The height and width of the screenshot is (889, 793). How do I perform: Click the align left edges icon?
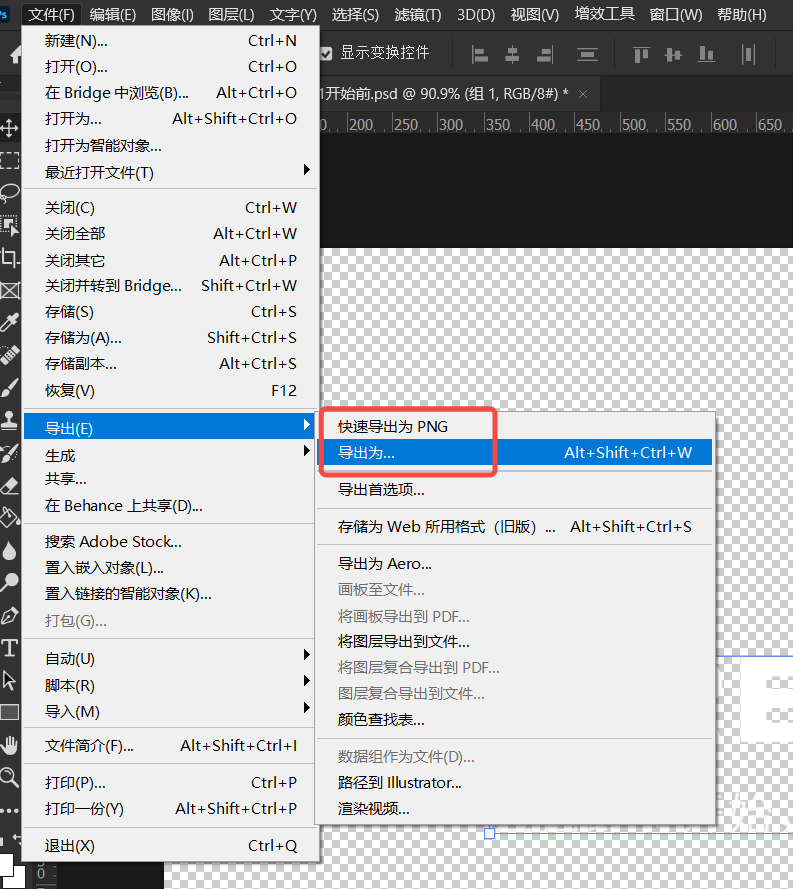(480, 54)
